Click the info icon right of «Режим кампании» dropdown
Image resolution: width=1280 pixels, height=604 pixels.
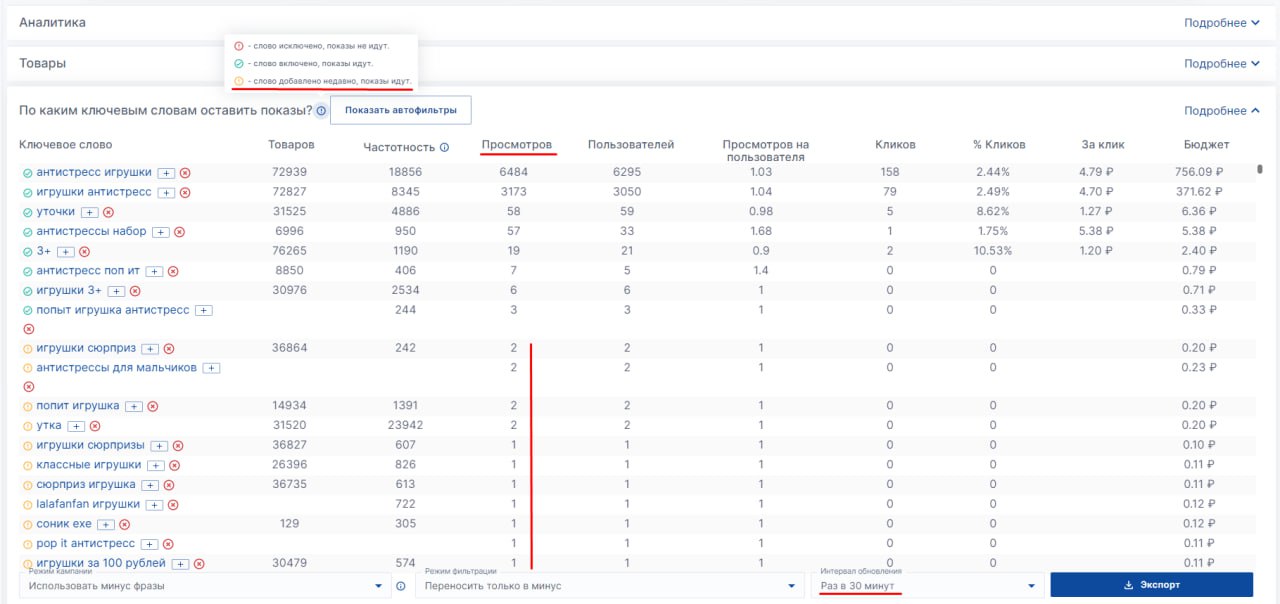pos(401,586)
